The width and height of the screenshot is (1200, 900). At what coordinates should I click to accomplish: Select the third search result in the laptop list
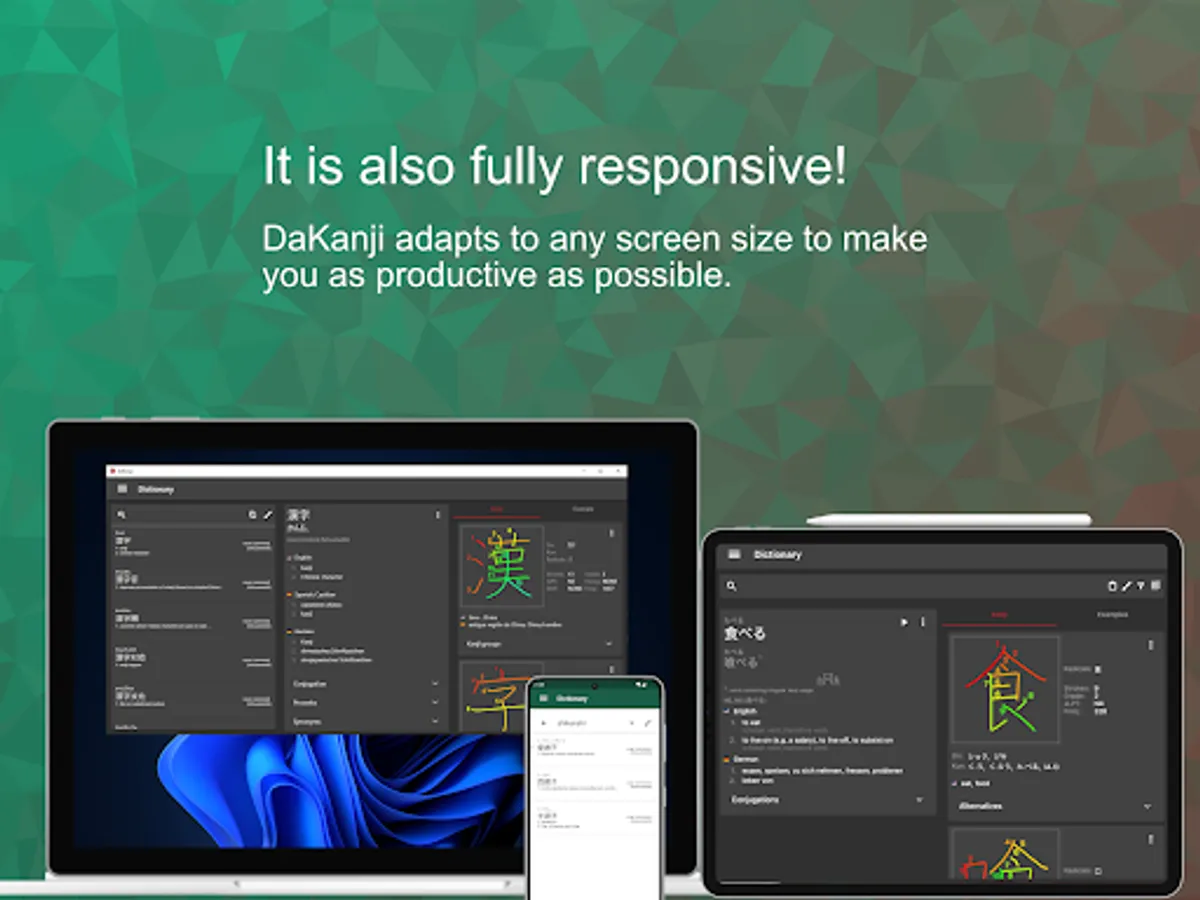click(x=192, y=619)
